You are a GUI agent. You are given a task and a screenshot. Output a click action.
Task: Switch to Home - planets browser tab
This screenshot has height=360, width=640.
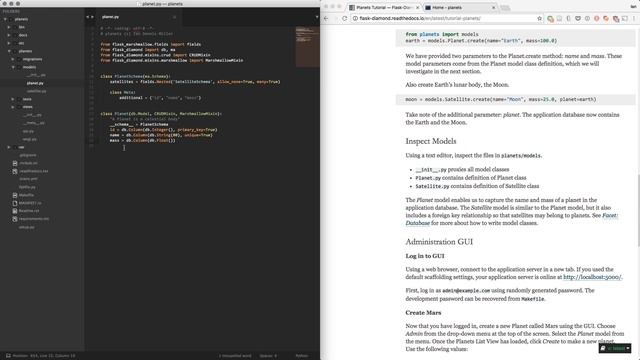459,8
